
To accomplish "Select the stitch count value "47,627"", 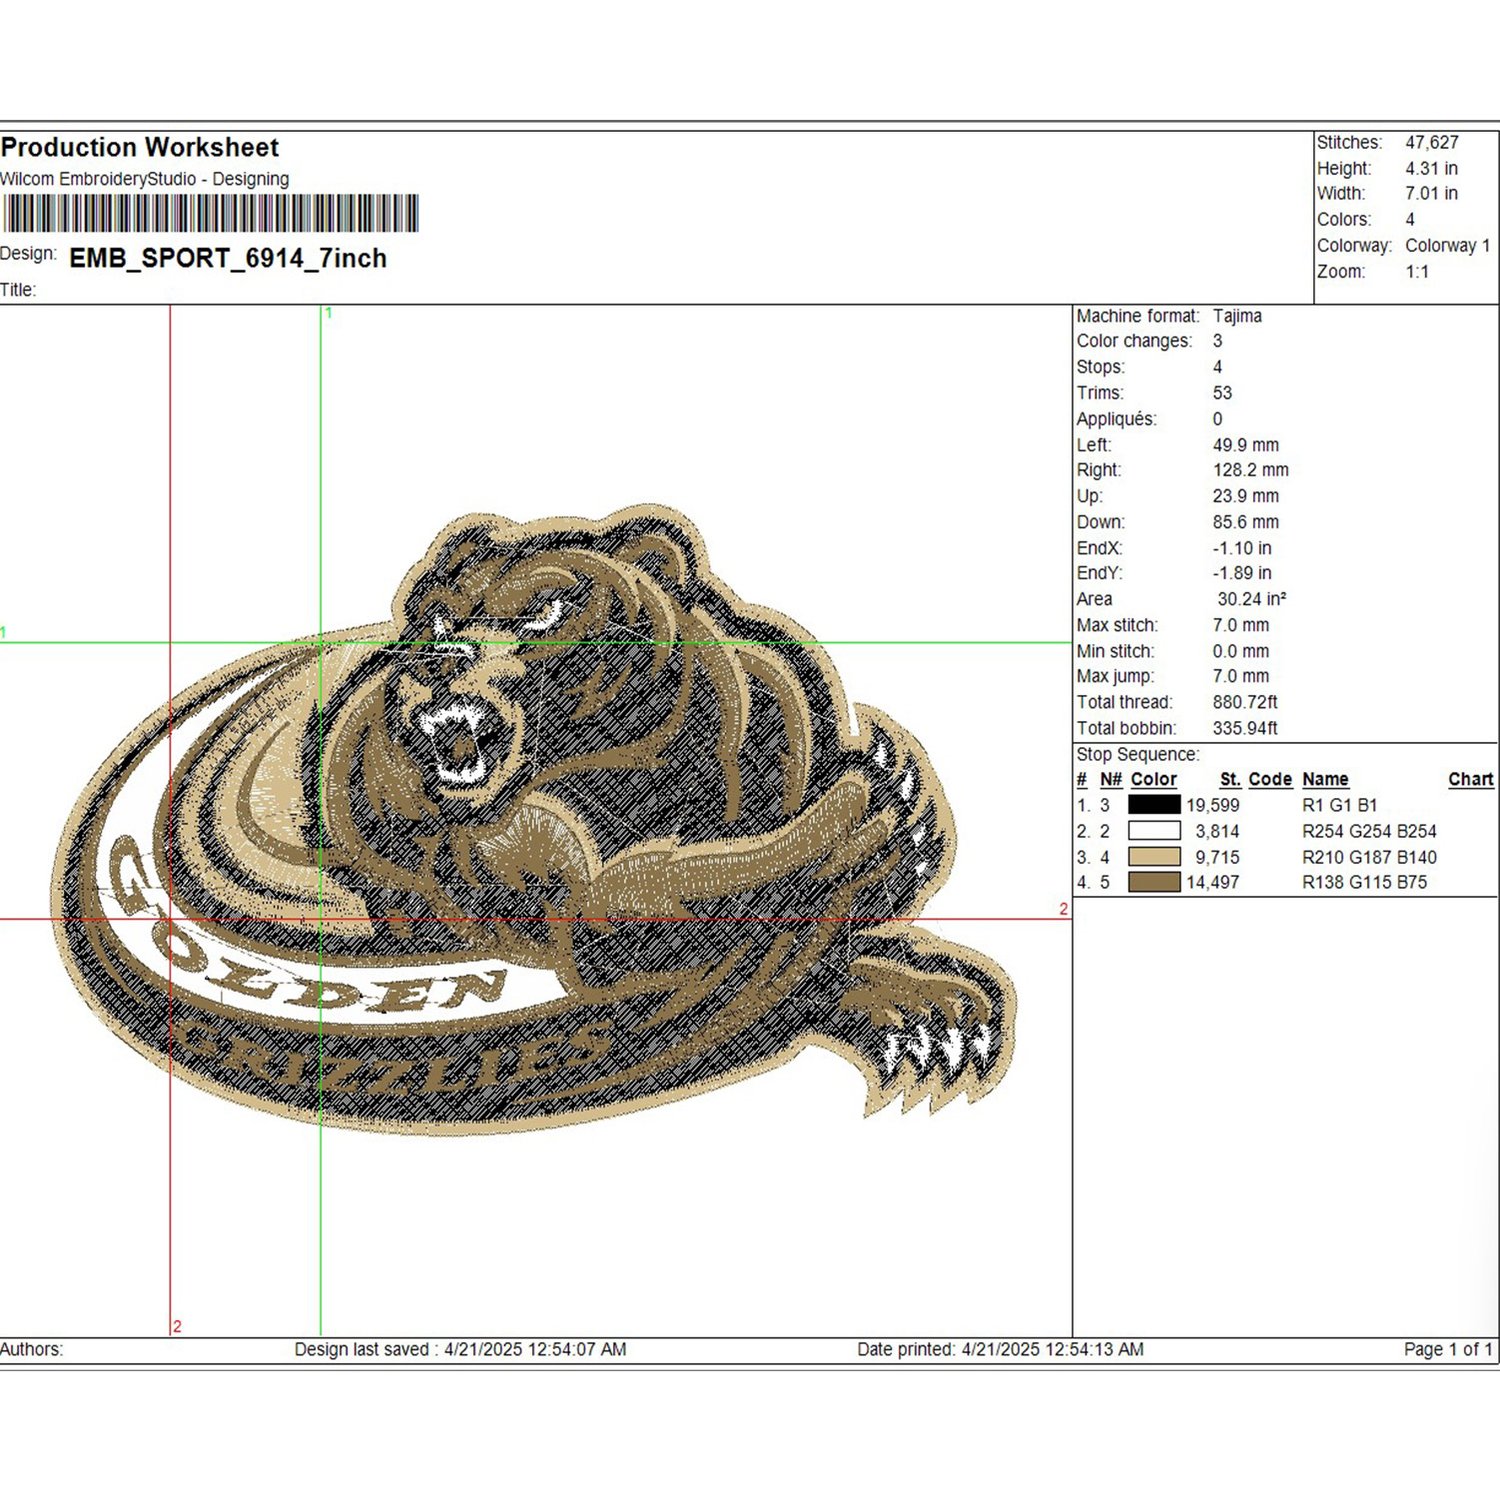I will point(1432,142).
